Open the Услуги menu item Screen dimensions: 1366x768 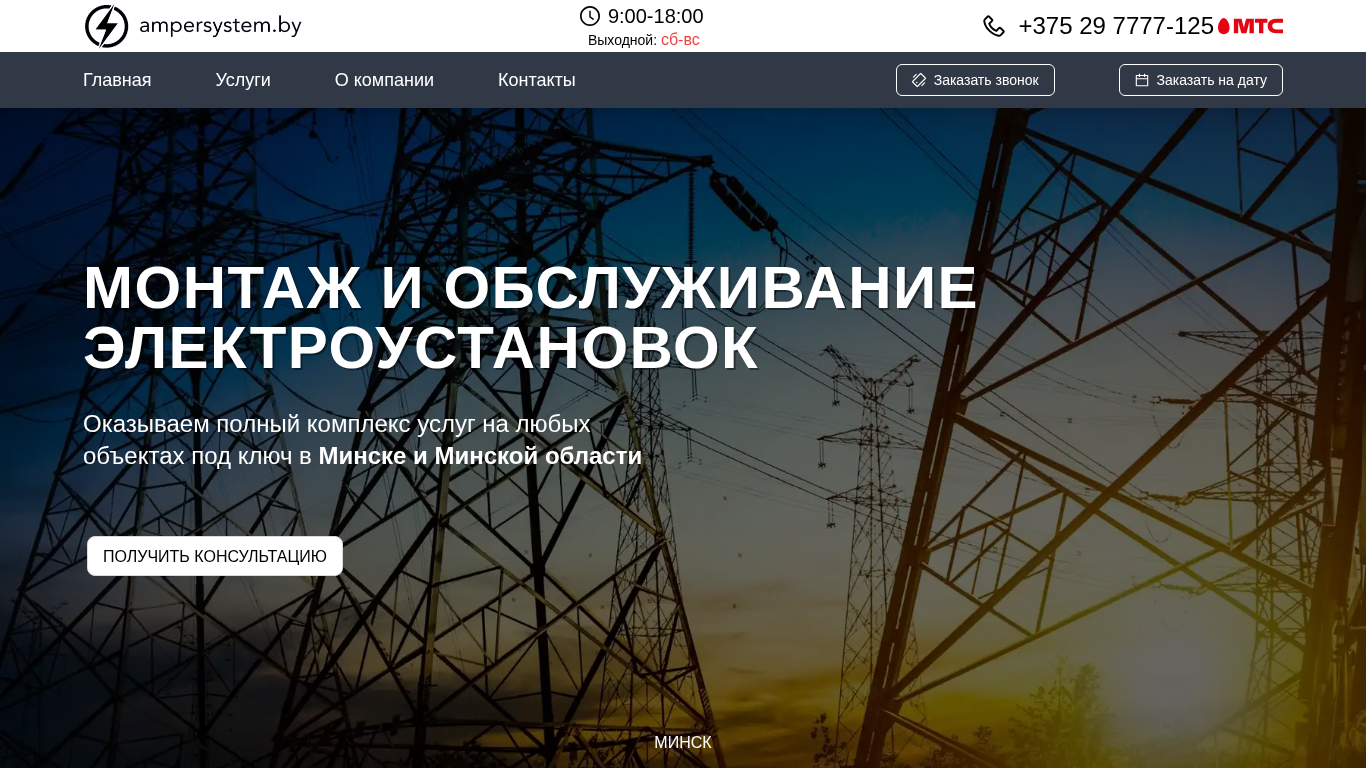(243, 80)
